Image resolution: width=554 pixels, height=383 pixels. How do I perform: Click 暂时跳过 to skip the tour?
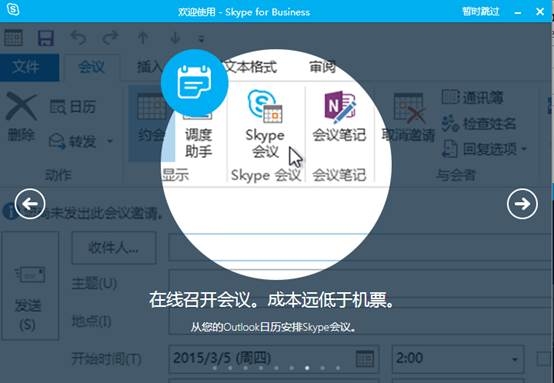[481, 12]
